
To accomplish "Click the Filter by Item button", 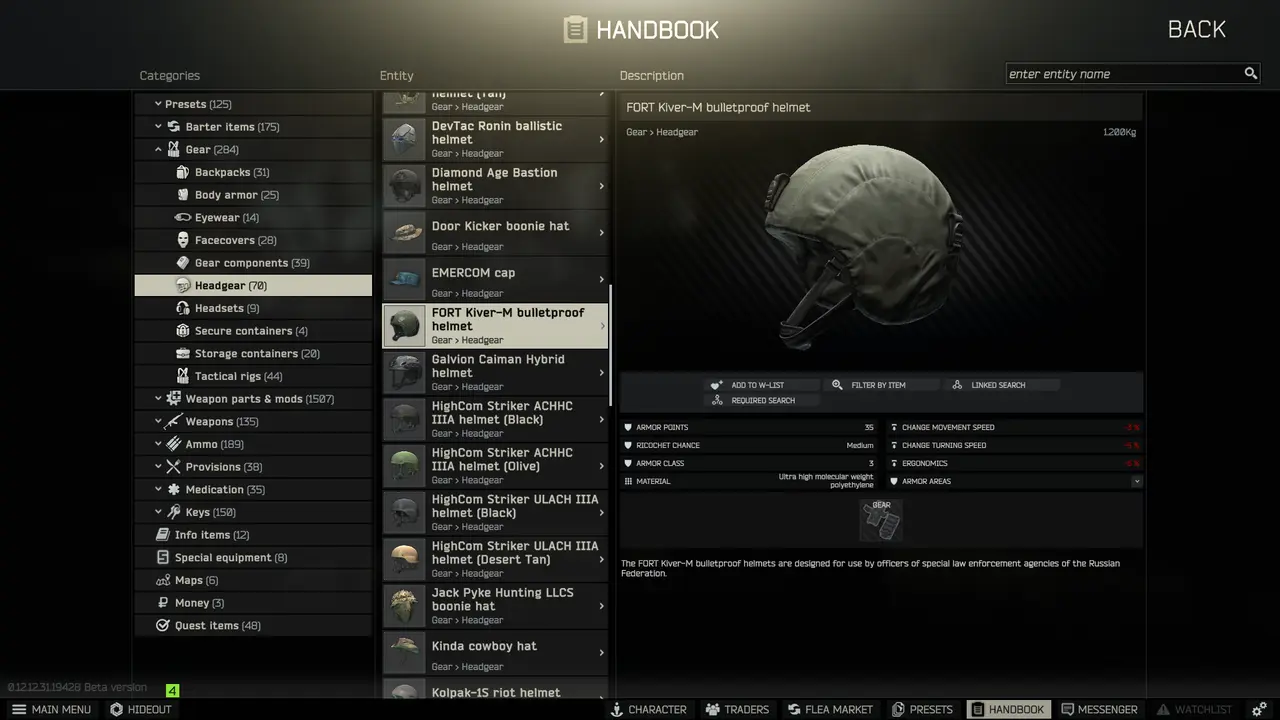I will [x=882, y=385].
